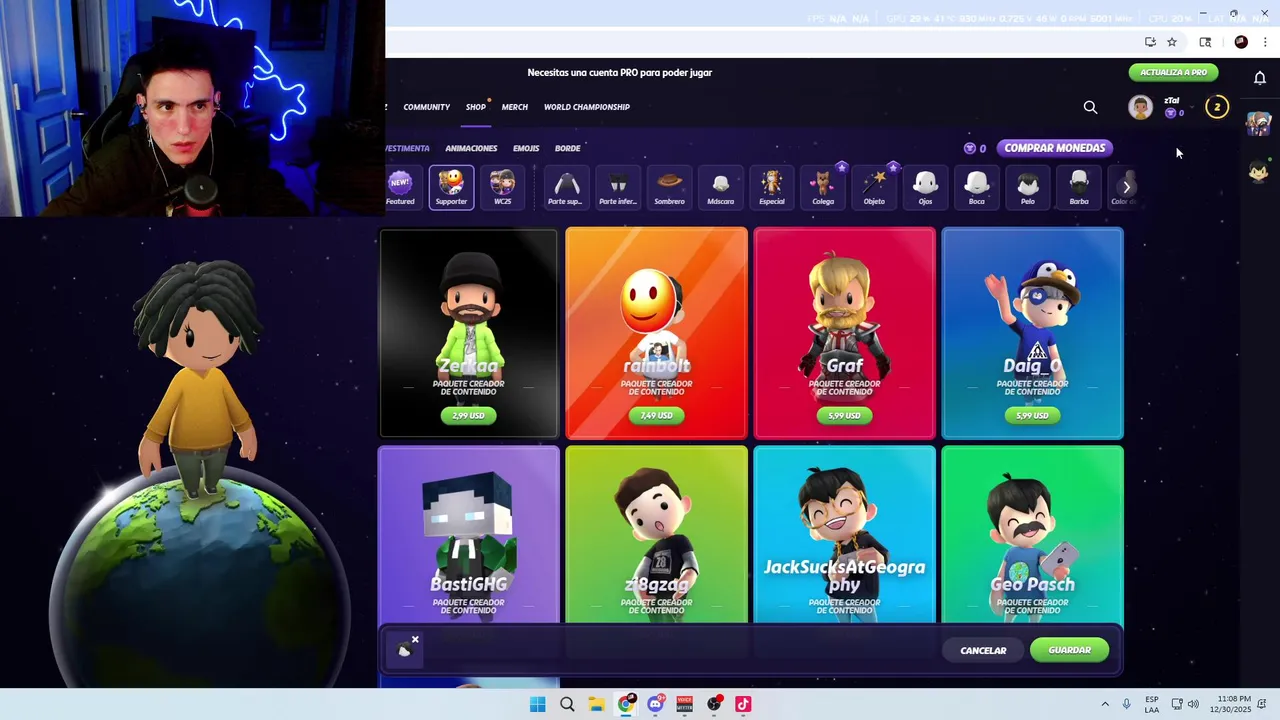Screen dimensions: 1280x720
Task: Select the Objeto wand category
Action: tap(874, 187)
